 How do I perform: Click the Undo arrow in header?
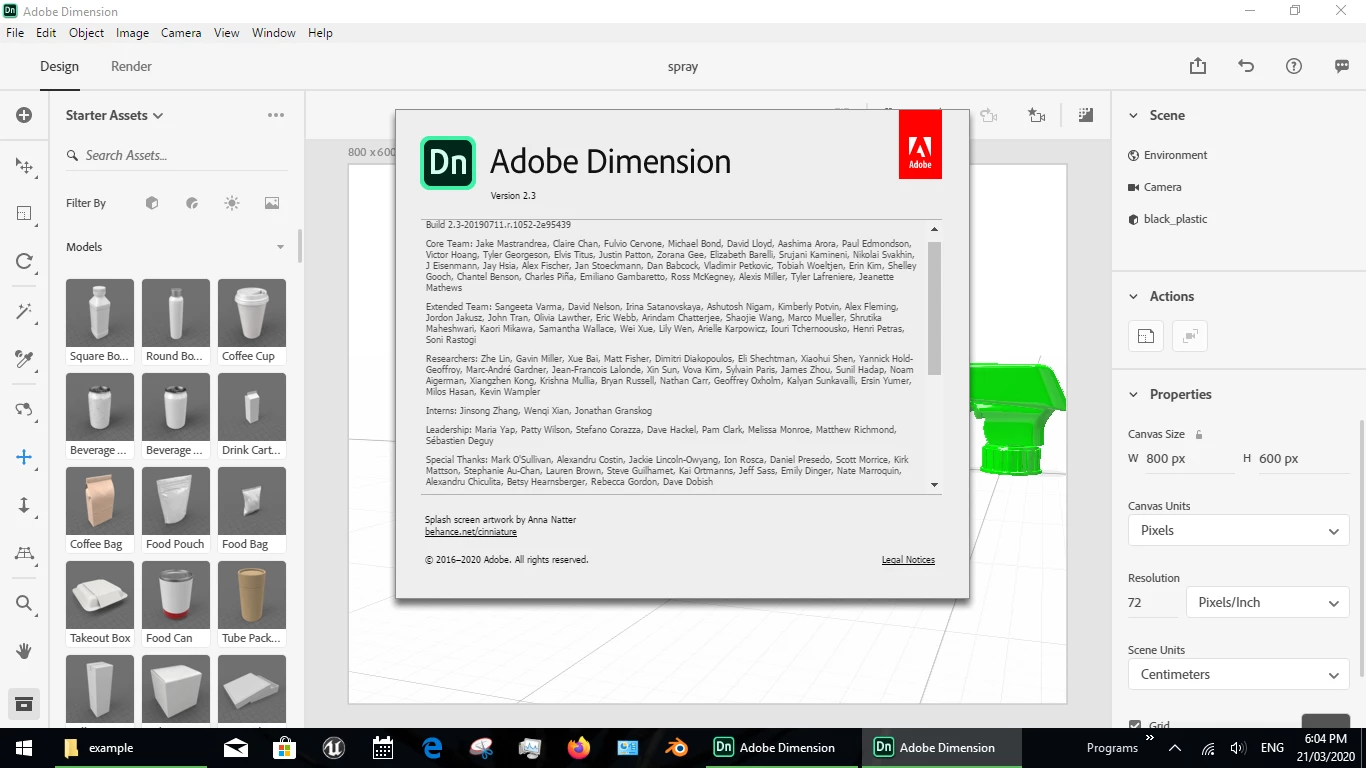(x=1246, y=66)
